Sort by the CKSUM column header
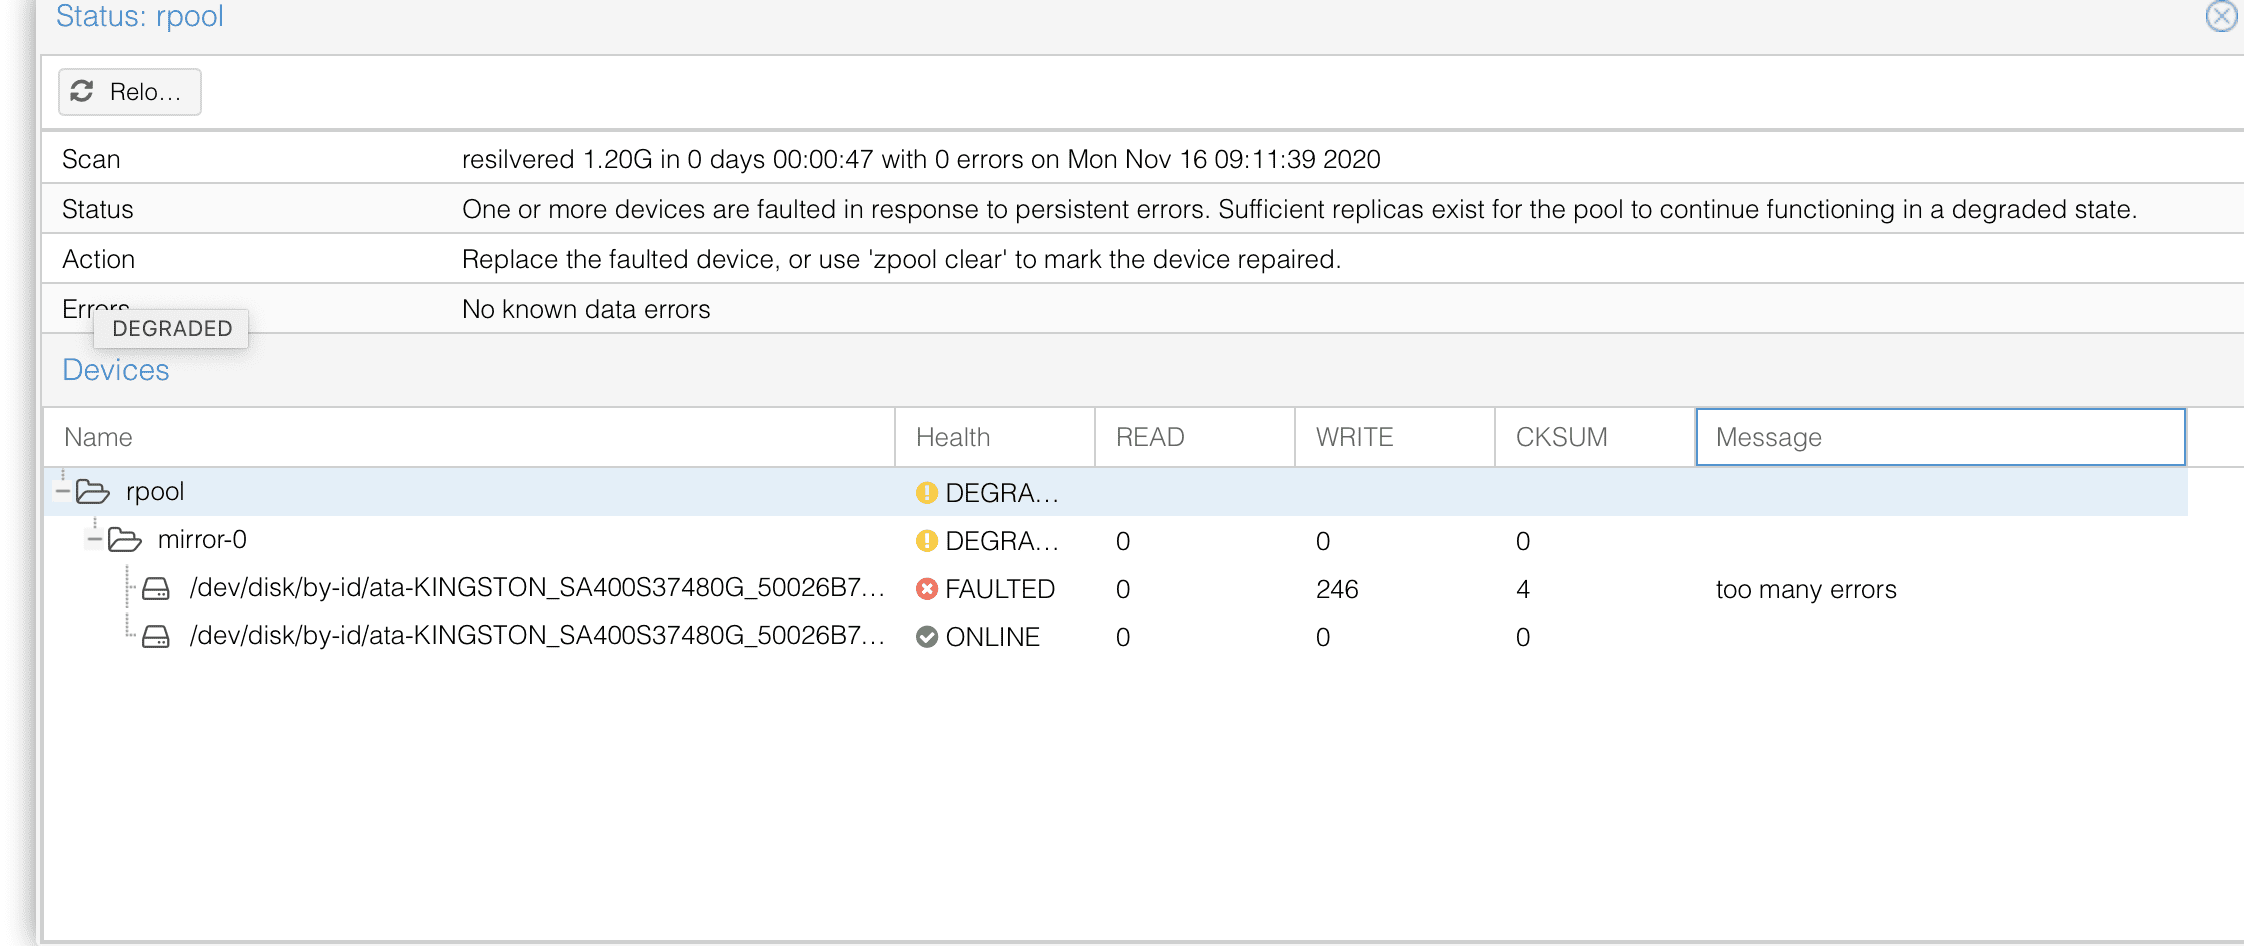 tap(1595, 437)
